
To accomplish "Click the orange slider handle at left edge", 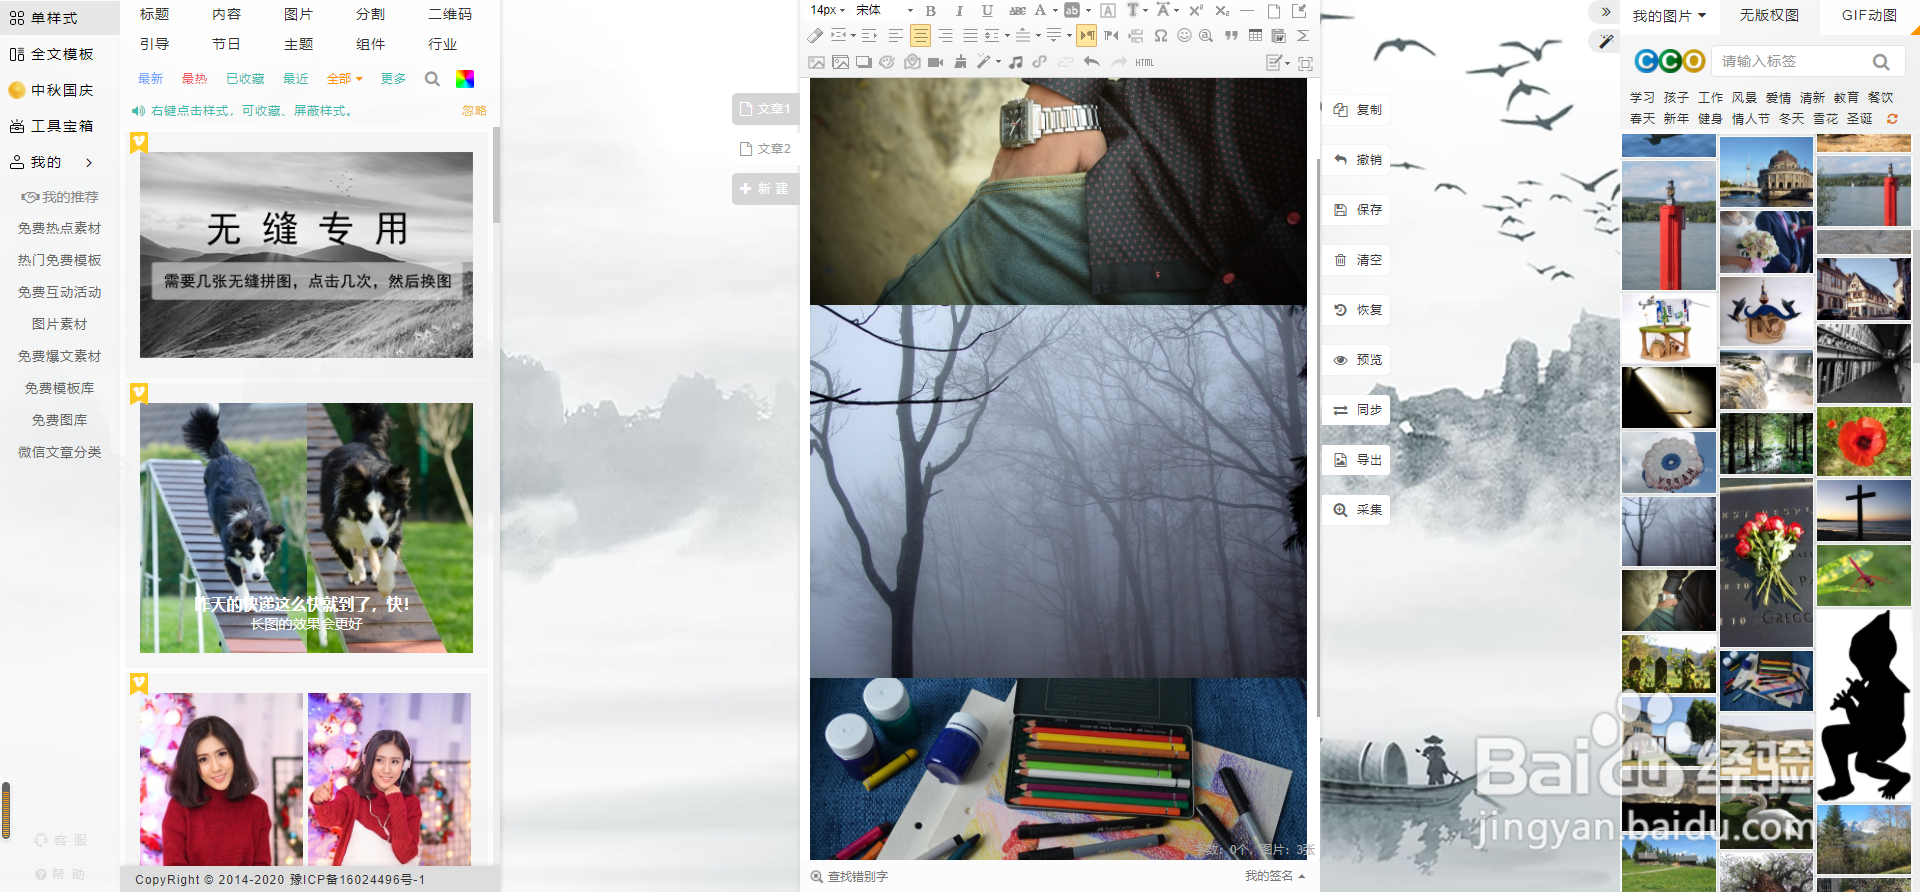I will 6,810.
